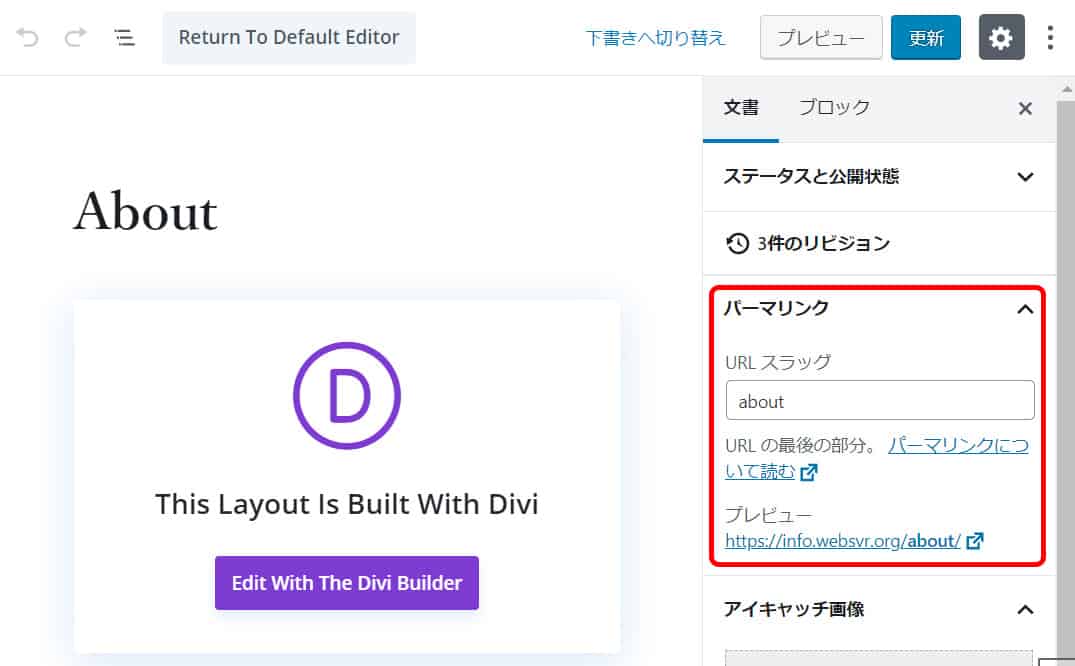Open the revisions history clock icon
This screenshot has height=666, width=1075.
pyautogui.click(x=737, y=243)
